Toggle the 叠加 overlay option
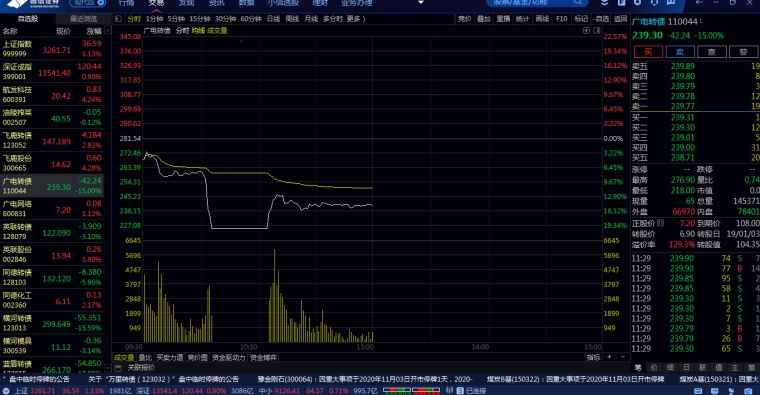The height and width of the screenshot is (395, 760). pyautogui.click(x=484, y=19)
